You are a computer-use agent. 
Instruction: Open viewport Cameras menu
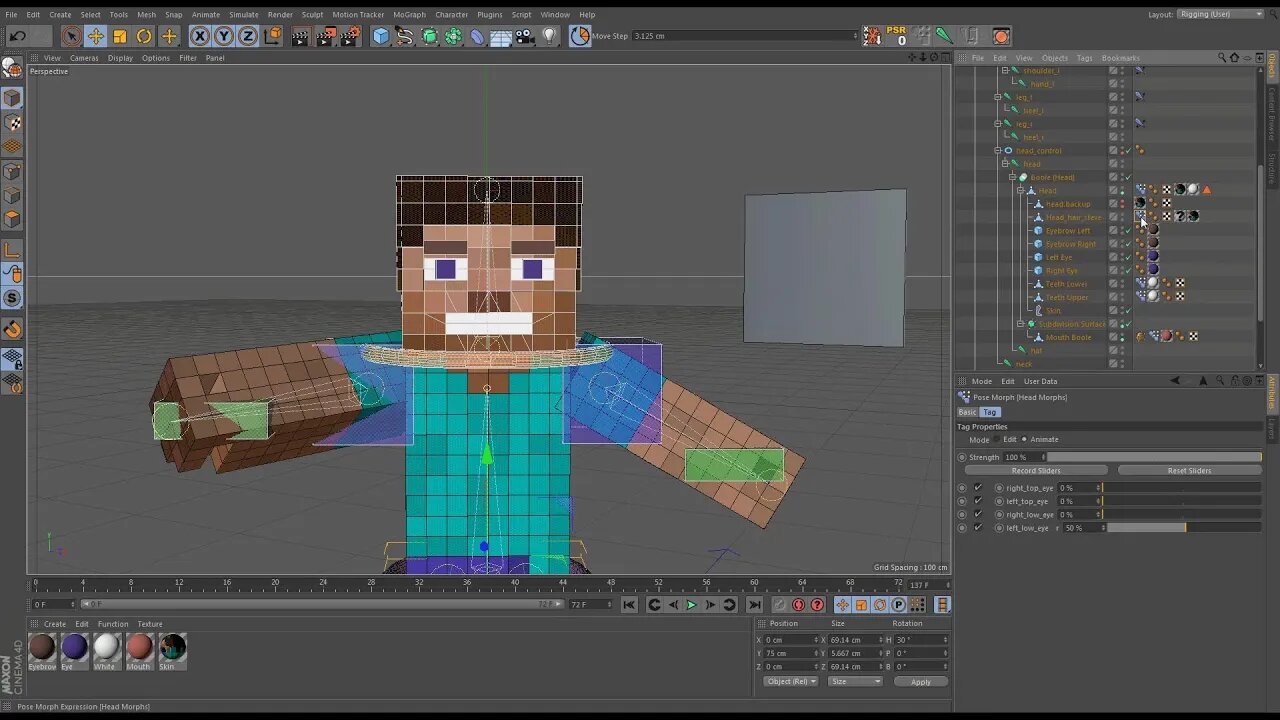(x=84, y=58)
